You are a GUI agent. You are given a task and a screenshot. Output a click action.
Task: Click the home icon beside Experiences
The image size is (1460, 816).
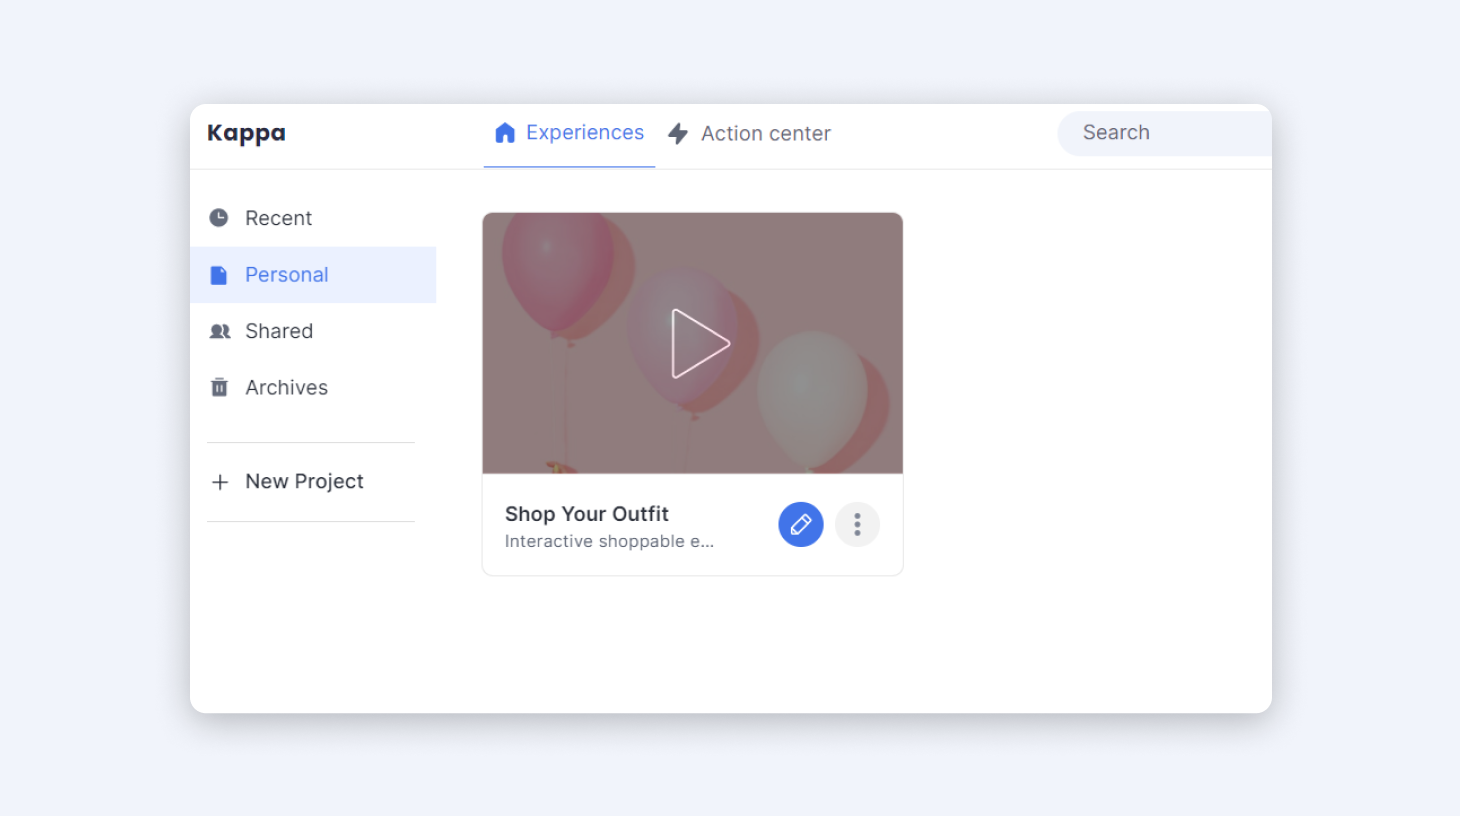point(505,133)
